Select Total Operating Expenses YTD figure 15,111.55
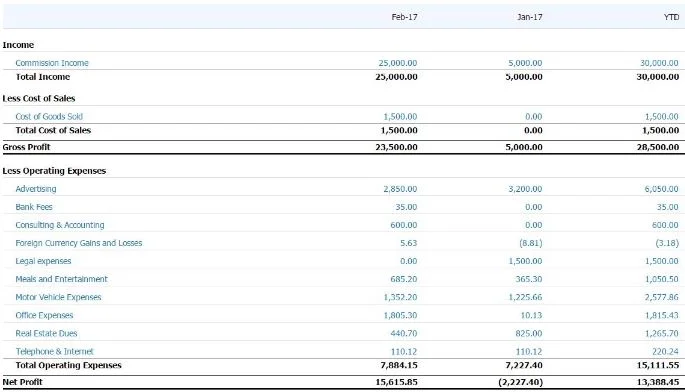The width and height of the screenshot is (685, 392). coord(658,365)
